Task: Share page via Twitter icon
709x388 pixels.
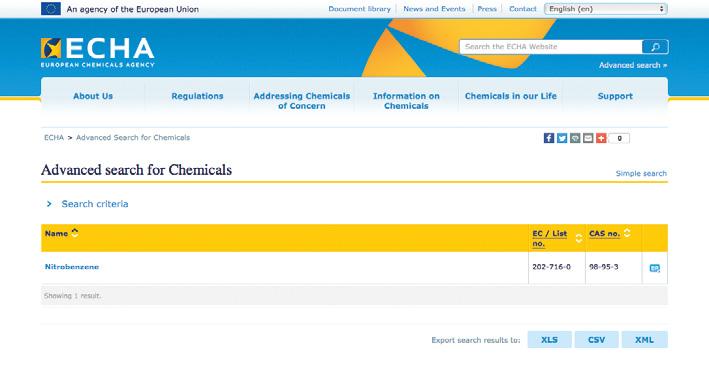Action: click(x=562, y=138)
